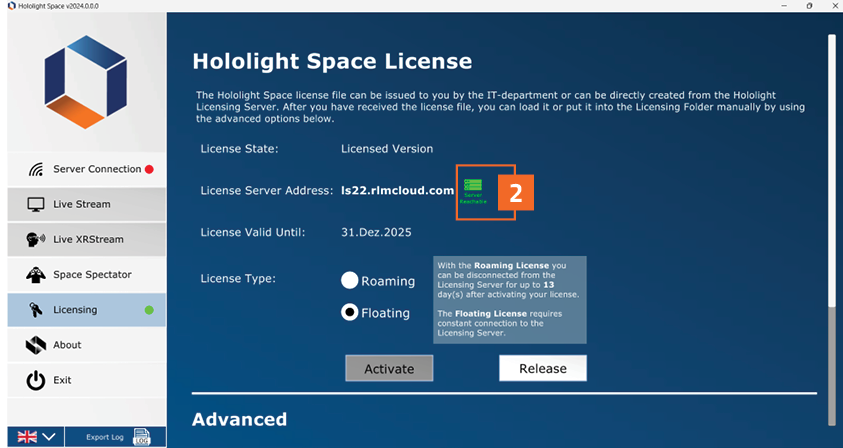Image resolution: width=843 pixels, height=448 pixels.
Task: Open the language dropdown arrow
Action: point(49,437)
